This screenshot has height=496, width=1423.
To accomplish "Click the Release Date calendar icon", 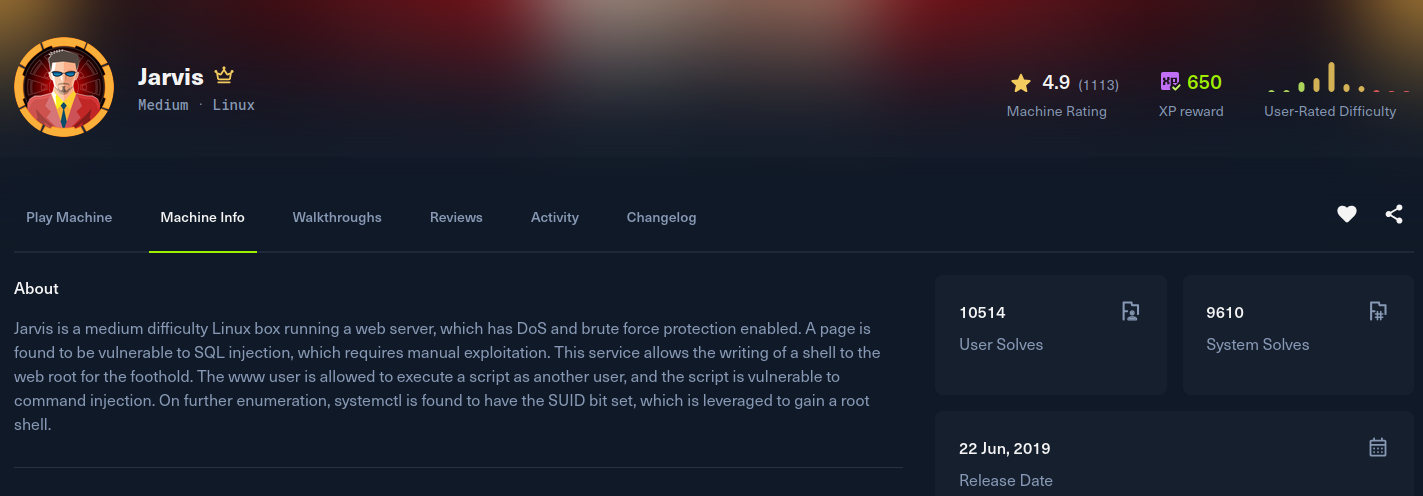I will (x=1378, y=447).
